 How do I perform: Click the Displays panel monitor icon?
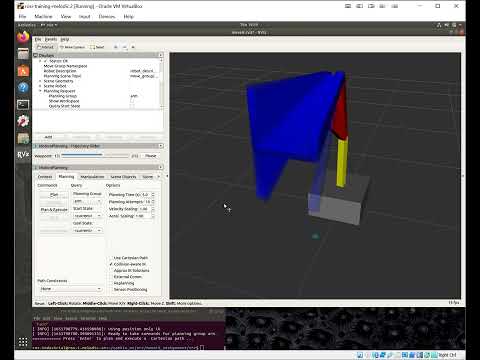pyautogui.click(x=35, y=55)
